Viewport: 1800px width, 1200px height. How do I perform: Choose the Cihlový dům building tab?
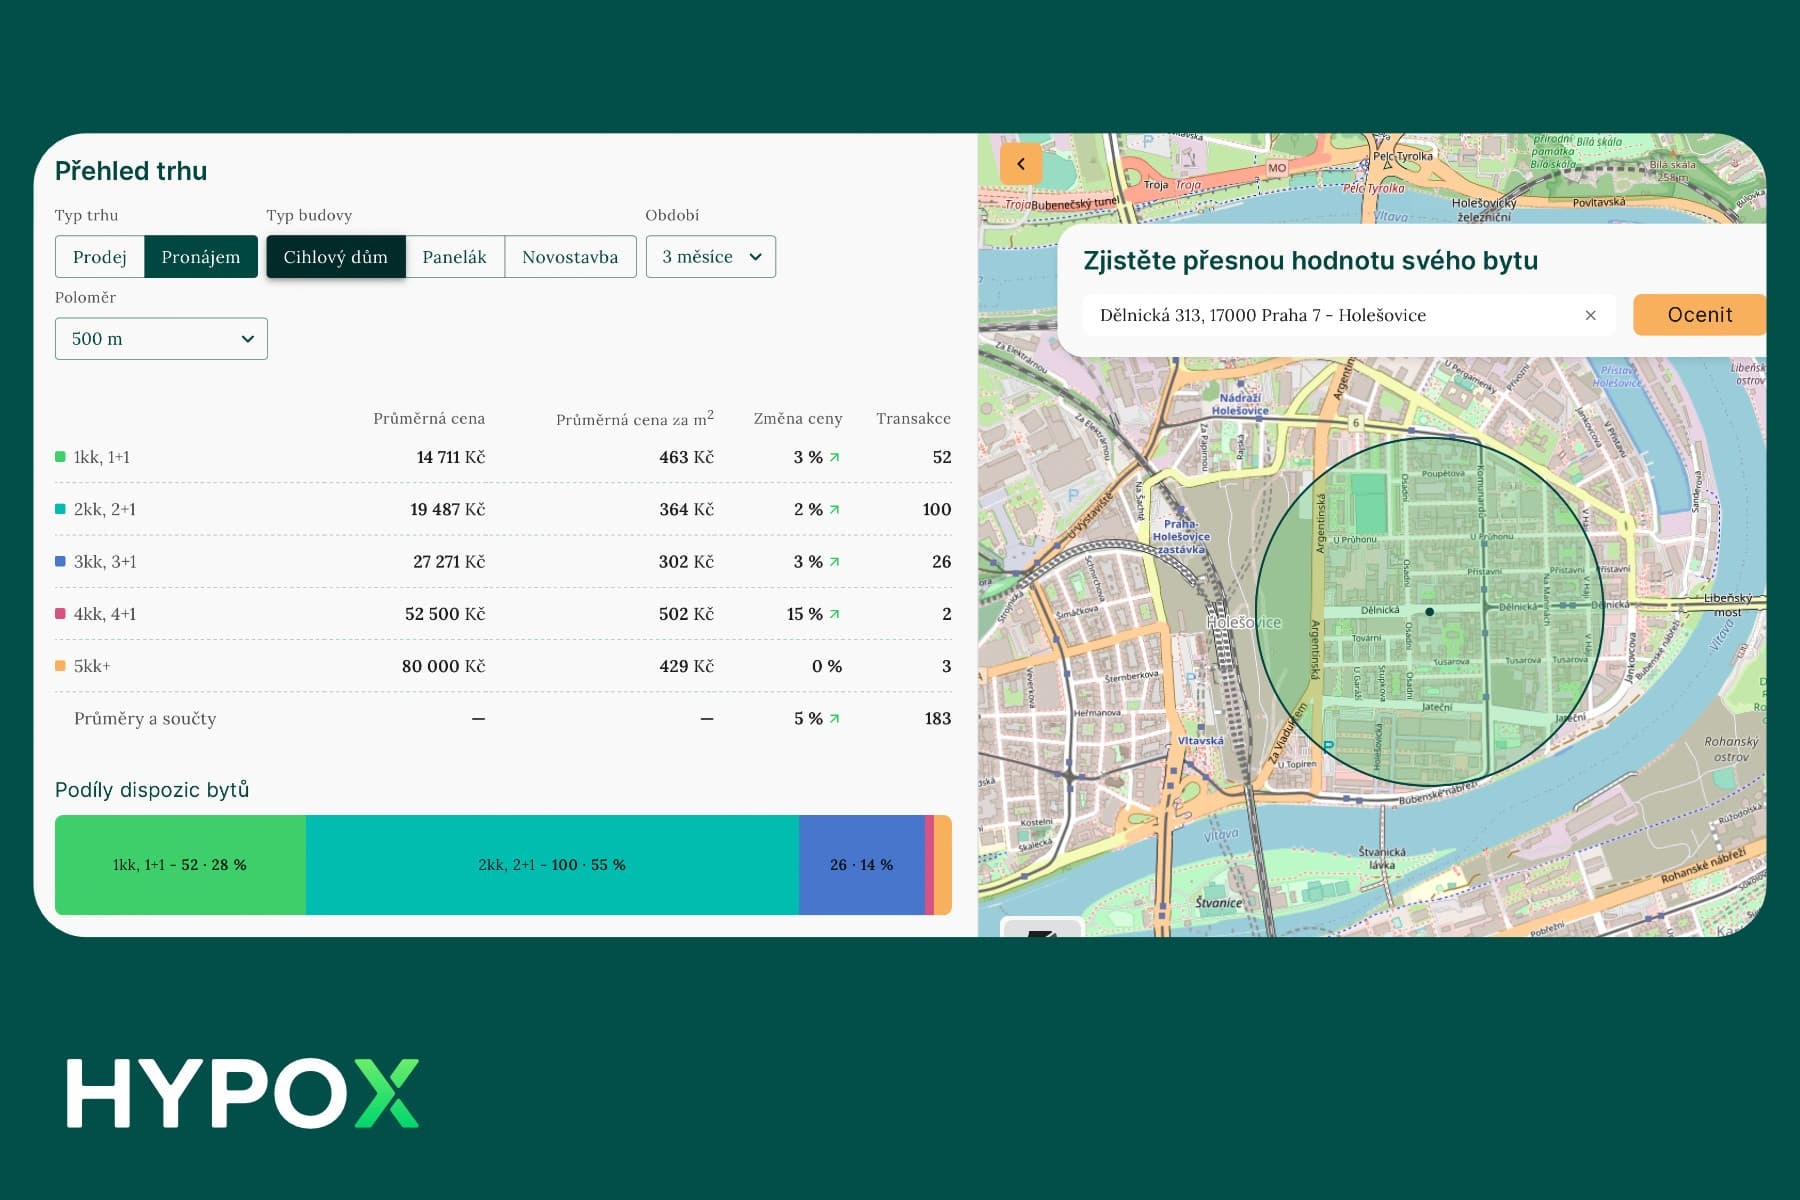(335, 257)
